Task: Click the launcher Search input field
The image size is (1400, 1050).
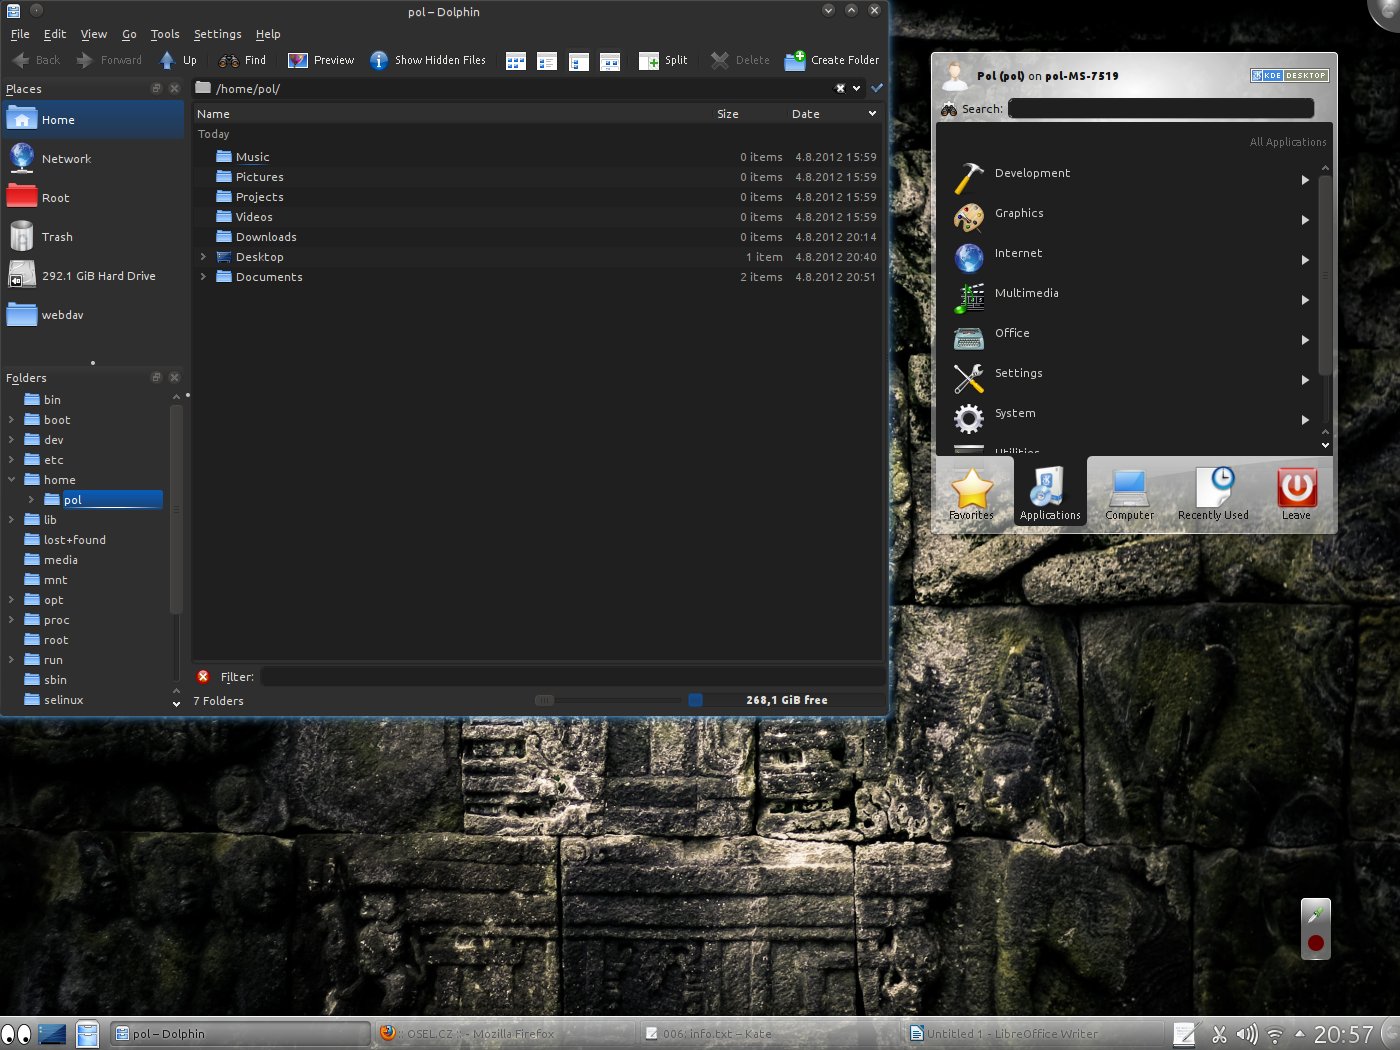Action: point(1160,109)
